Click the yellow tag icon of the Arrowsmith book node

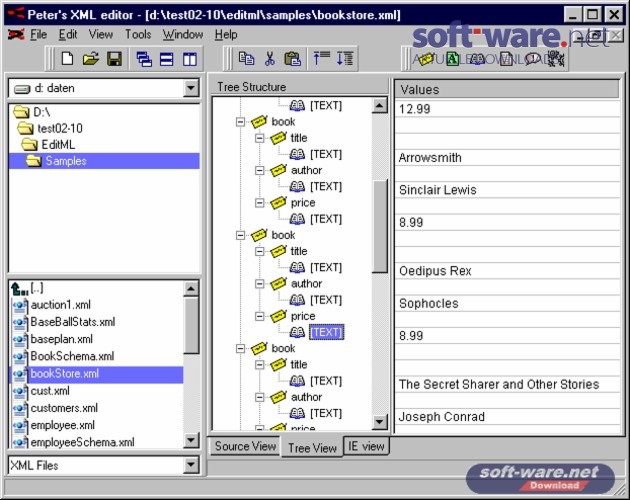tap(259, 121)
